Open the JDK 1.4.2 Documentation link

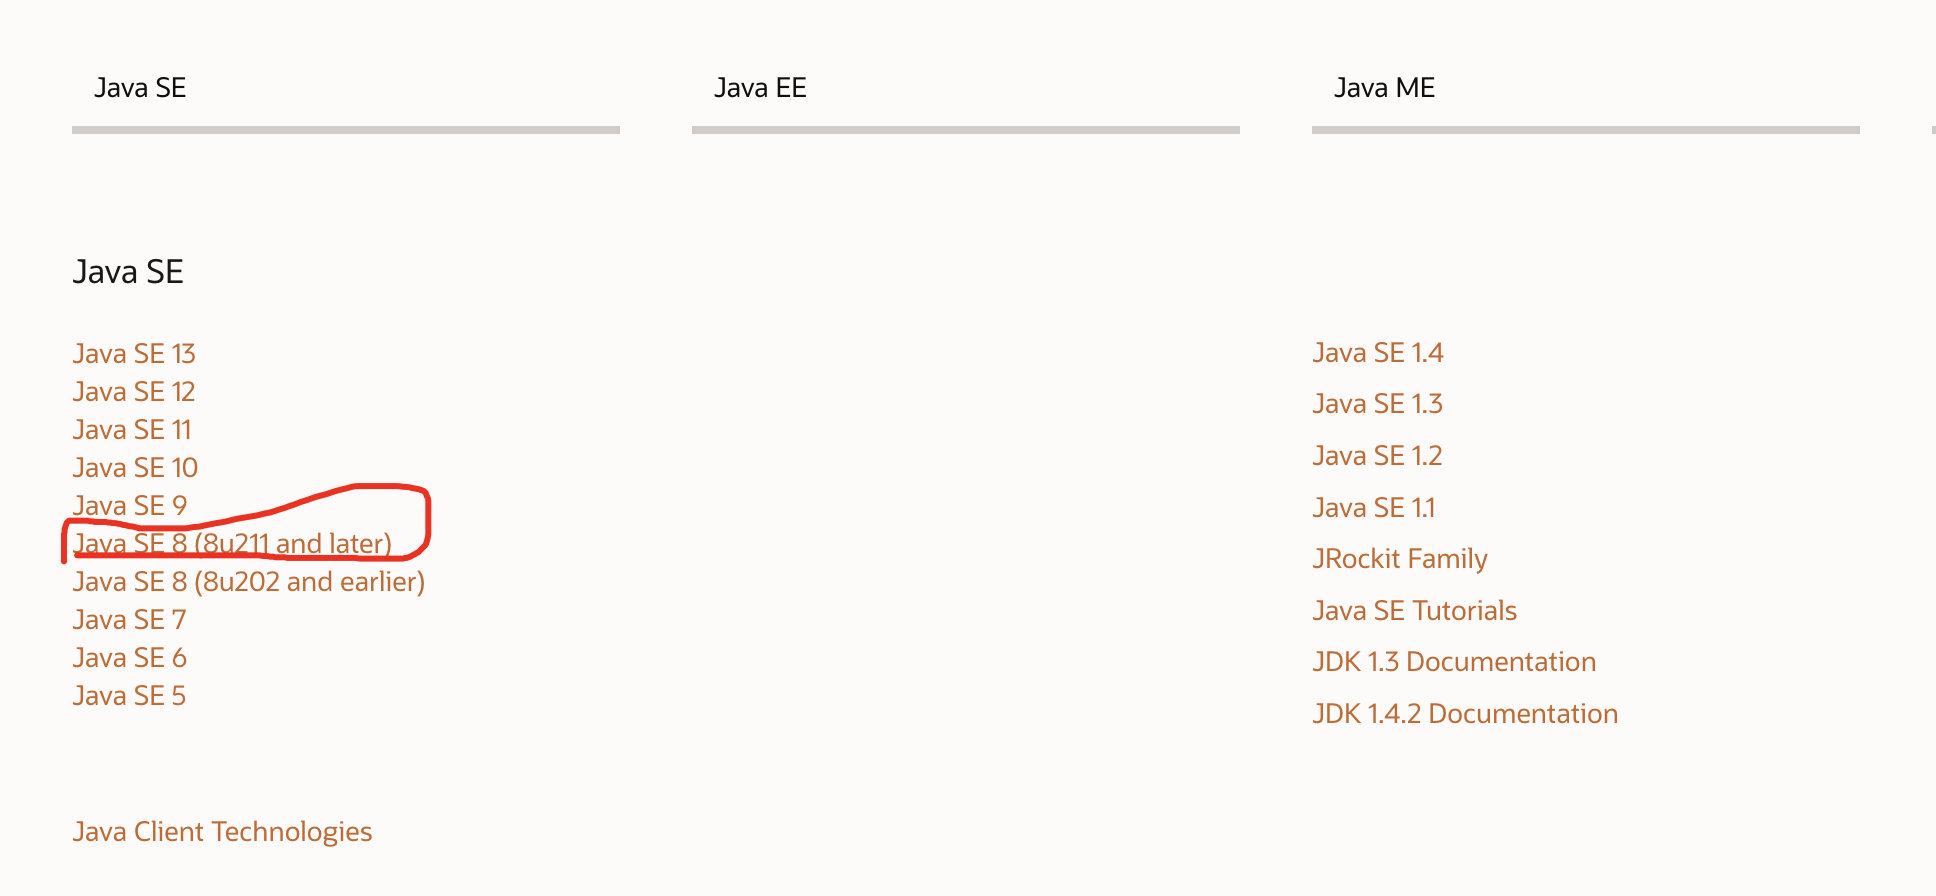tap(1465, 714)
